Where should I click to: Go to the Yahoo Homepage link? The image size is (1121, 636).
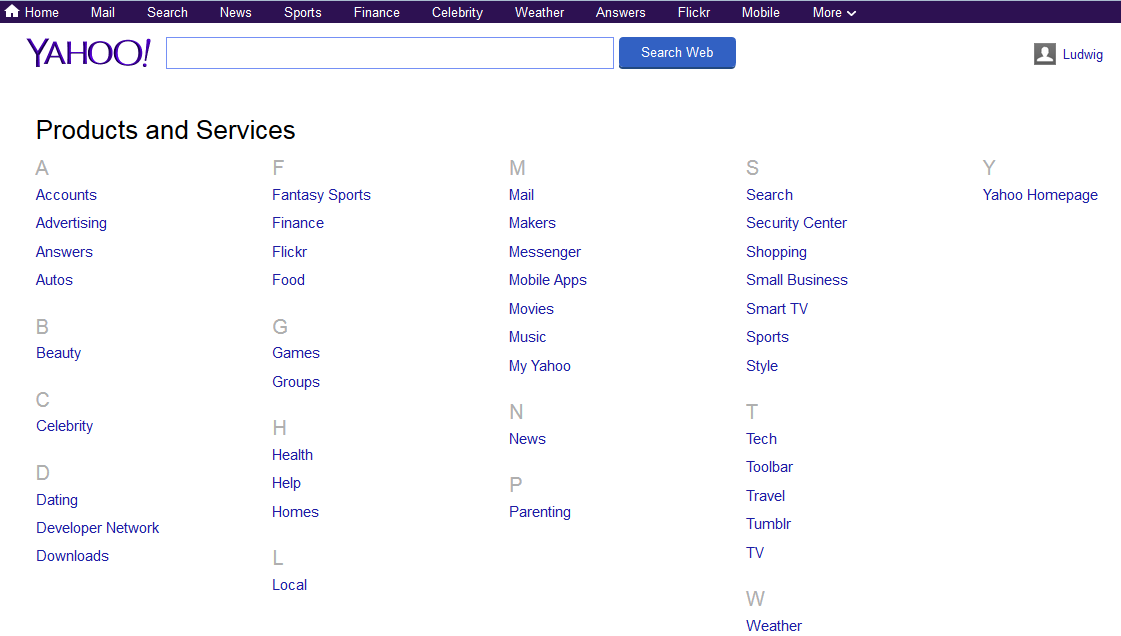1040,194
